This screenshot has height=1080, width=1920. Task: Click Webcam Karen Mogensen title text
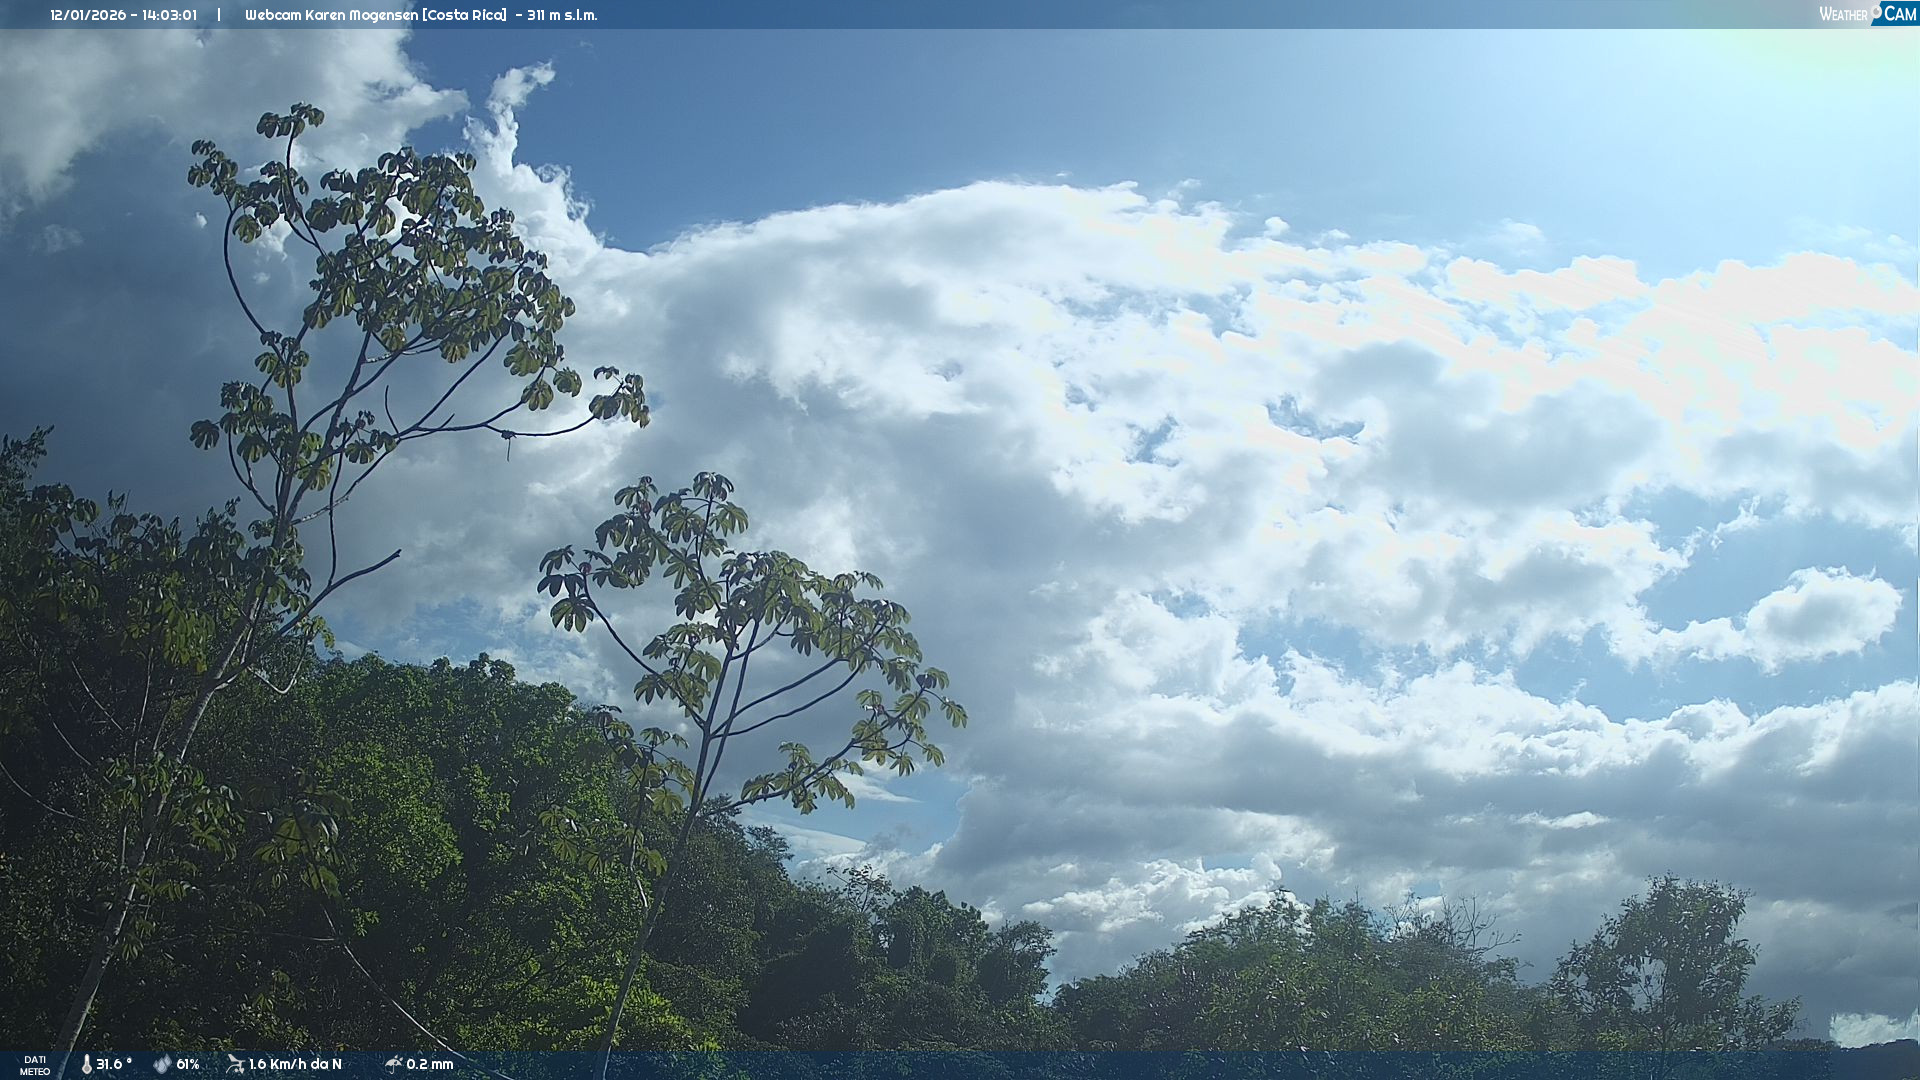[331, 15]
